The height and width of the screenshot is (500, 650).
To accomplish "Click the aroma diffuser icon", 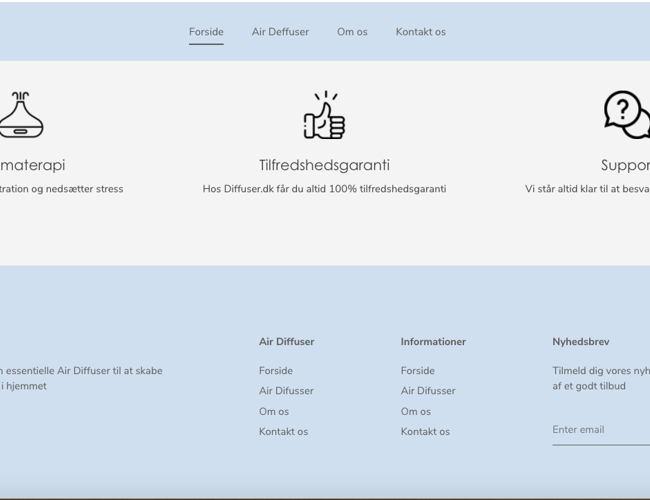I will point(21,114).
